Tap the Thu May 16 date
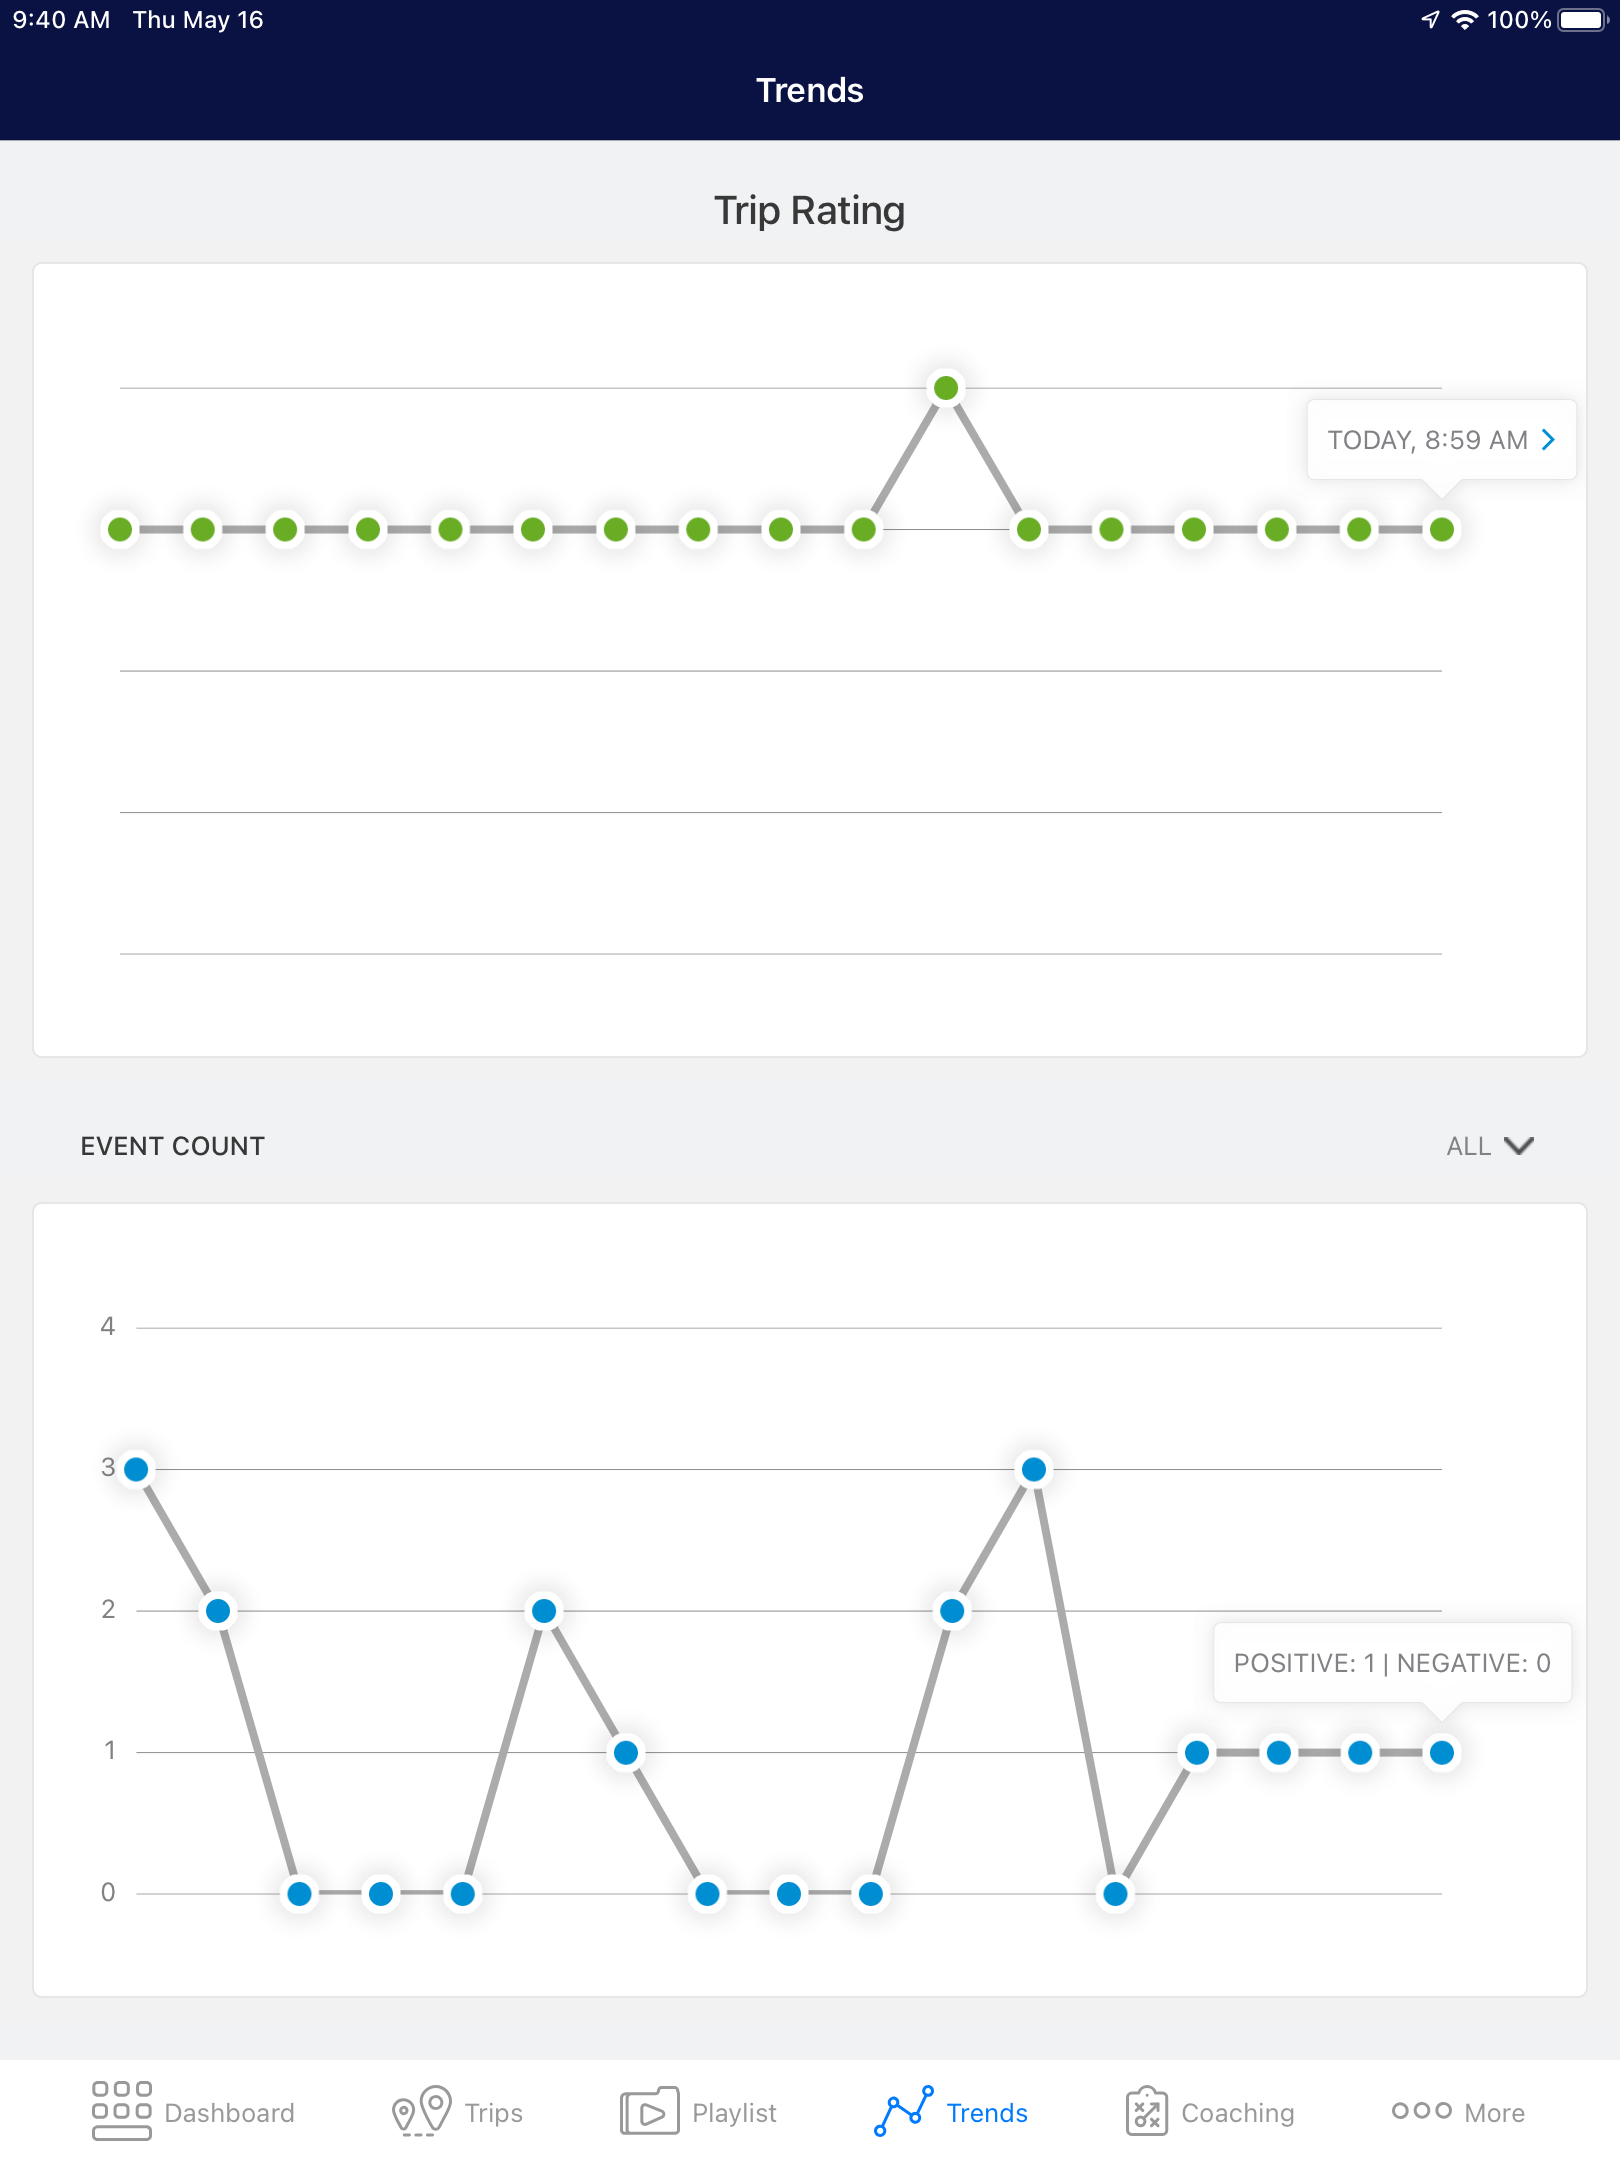Viewport: 1620px width, 2160px height. pos(198,20)
